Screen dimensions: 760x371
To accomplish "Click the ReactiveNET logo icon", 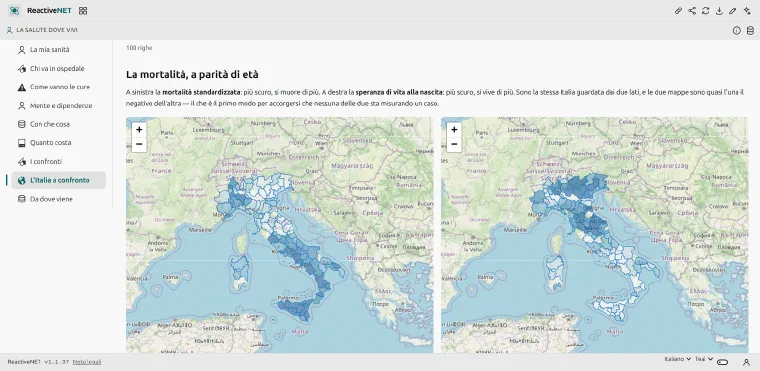I will coord(15,10).
